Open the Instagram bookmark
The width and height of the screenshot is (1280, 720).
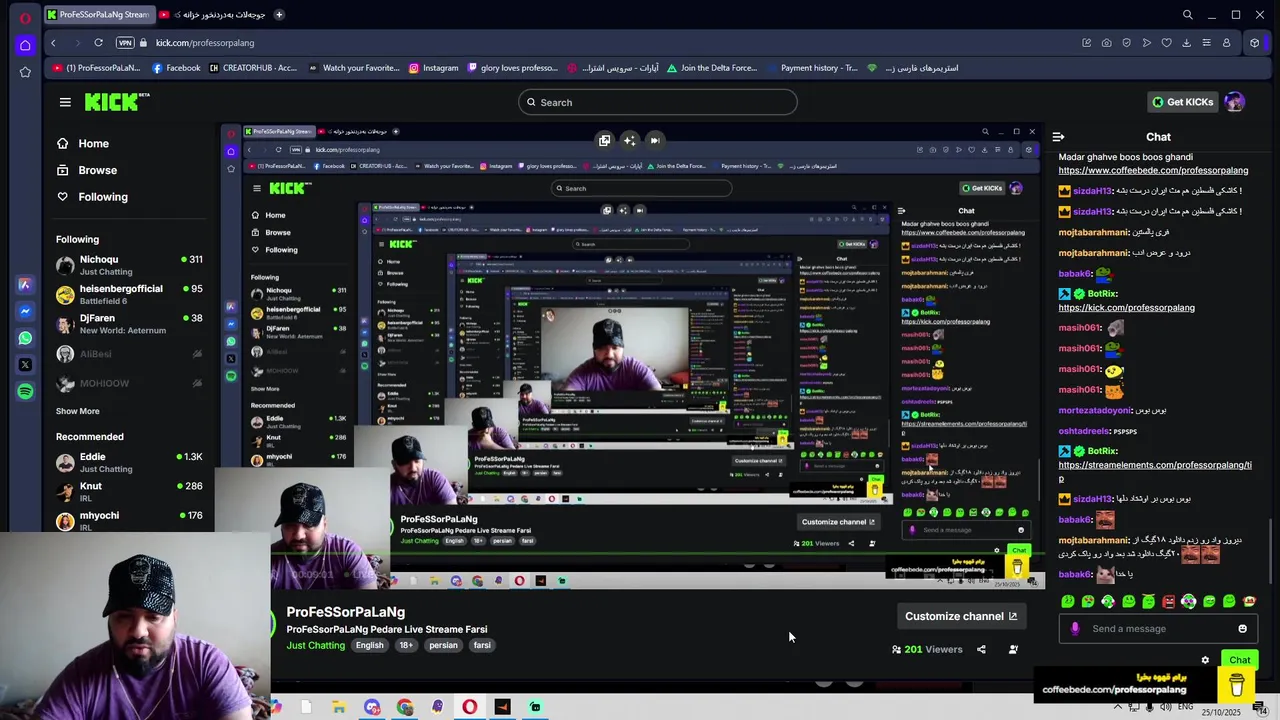433,68
